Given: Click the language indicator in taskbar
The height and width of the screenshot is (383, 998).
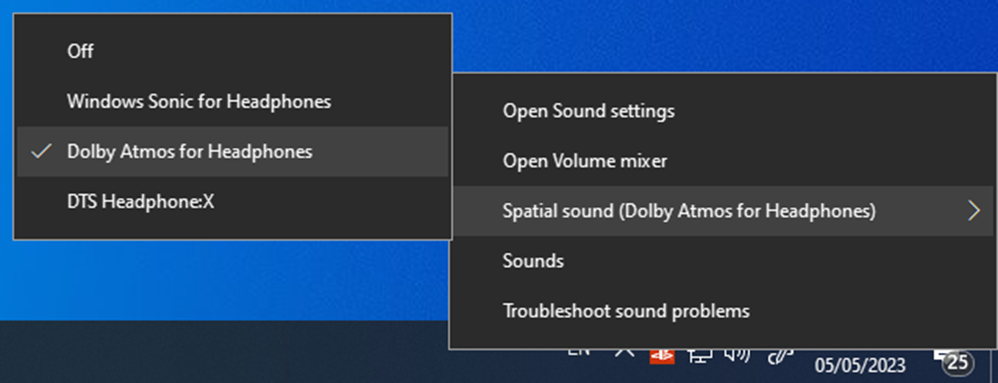Looking at the screenshot, I should pos(579,352).
